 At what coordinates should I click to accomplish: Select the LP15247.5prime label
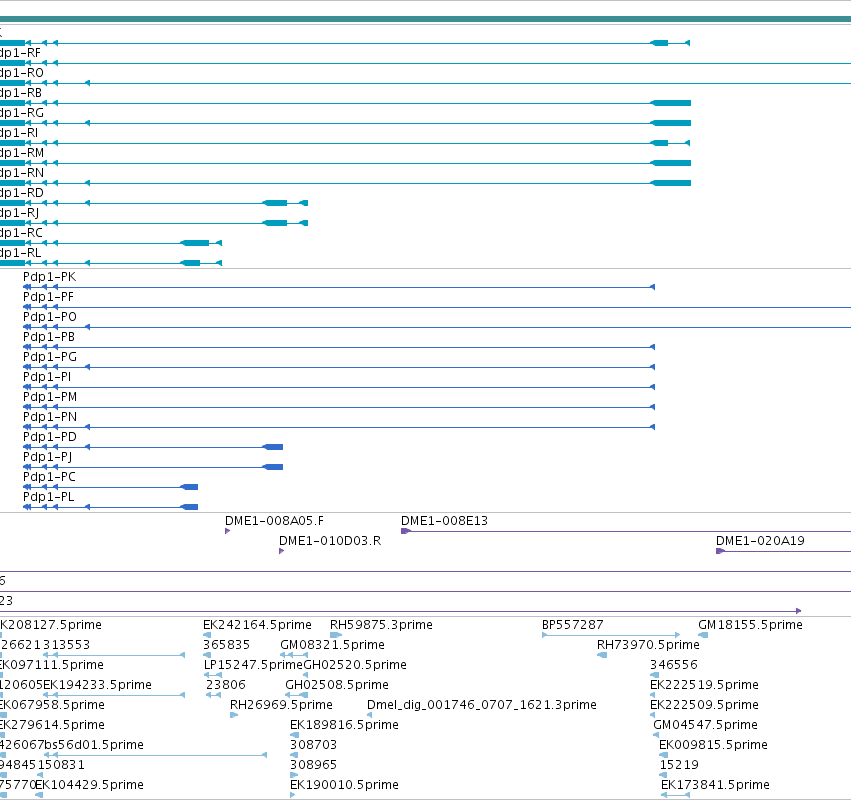253,665
